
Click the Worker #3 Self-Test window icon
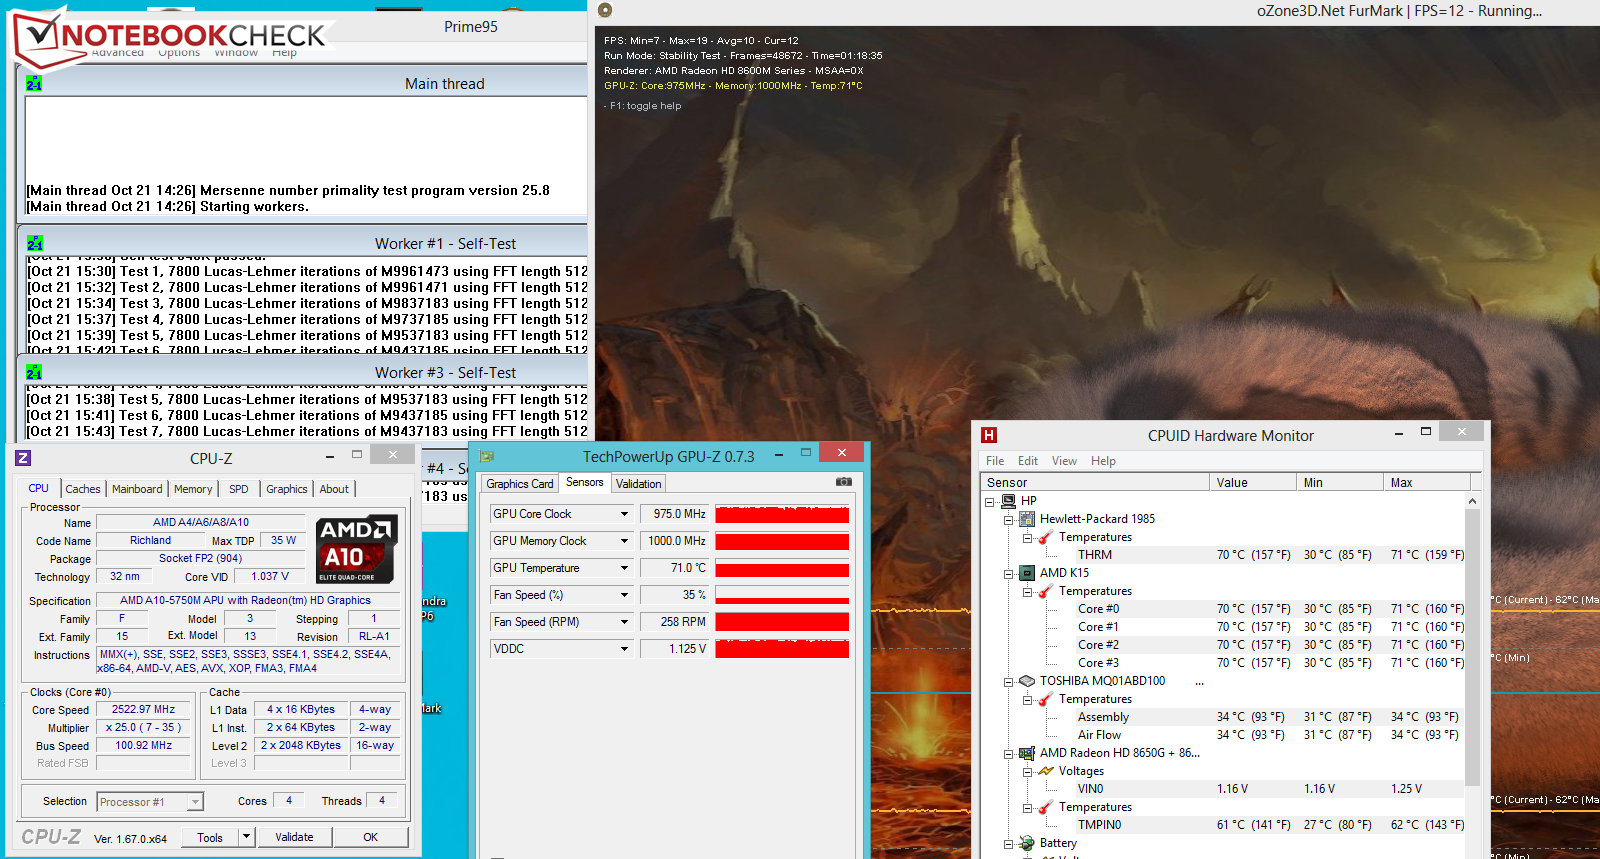click(x=34, y=372)
